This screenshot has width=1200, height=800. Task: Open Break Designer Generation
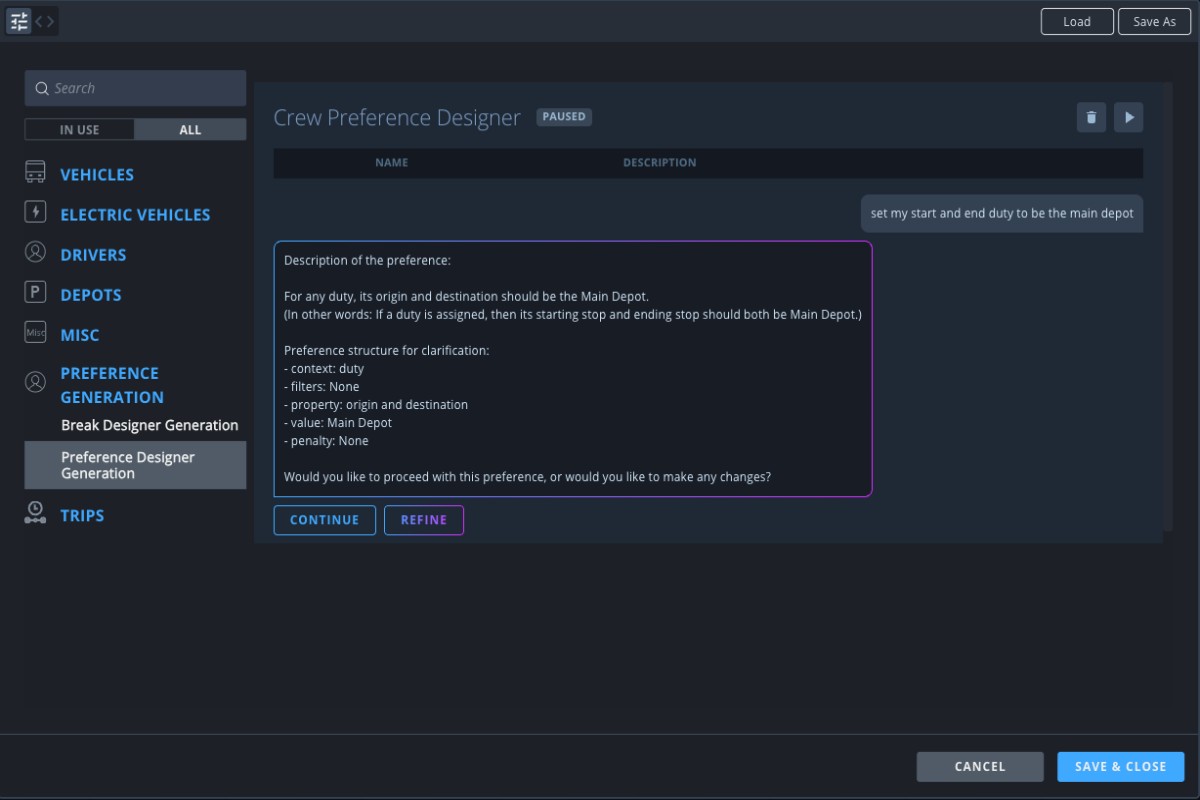coord(150,425)
